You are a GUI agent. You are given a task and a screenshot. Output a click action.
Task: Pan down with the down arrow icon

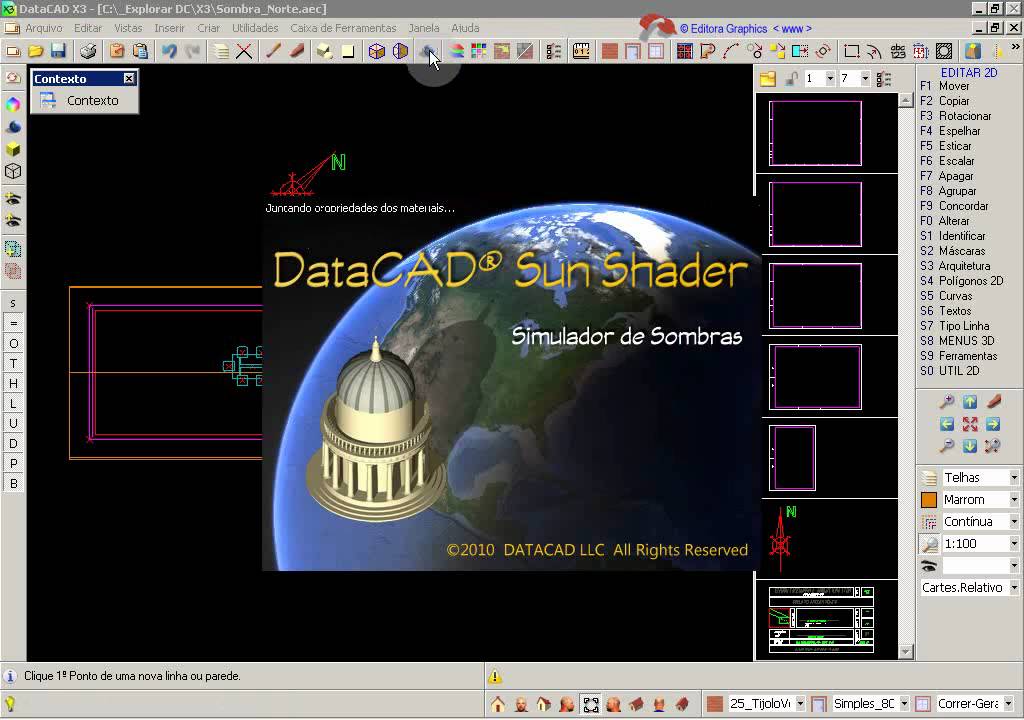pos(970,446)
